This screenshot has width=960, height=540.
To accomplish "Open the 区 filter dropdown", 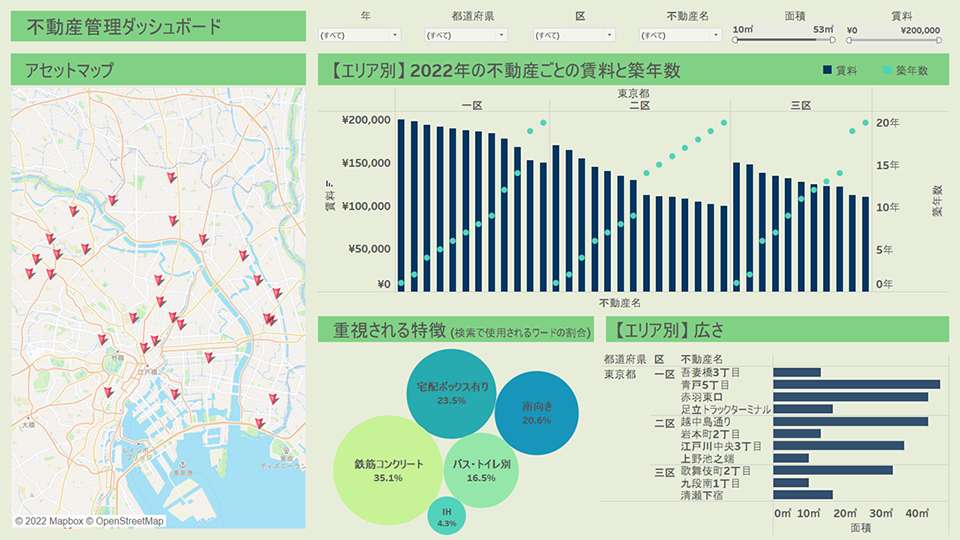I will (x=574, y=35).
